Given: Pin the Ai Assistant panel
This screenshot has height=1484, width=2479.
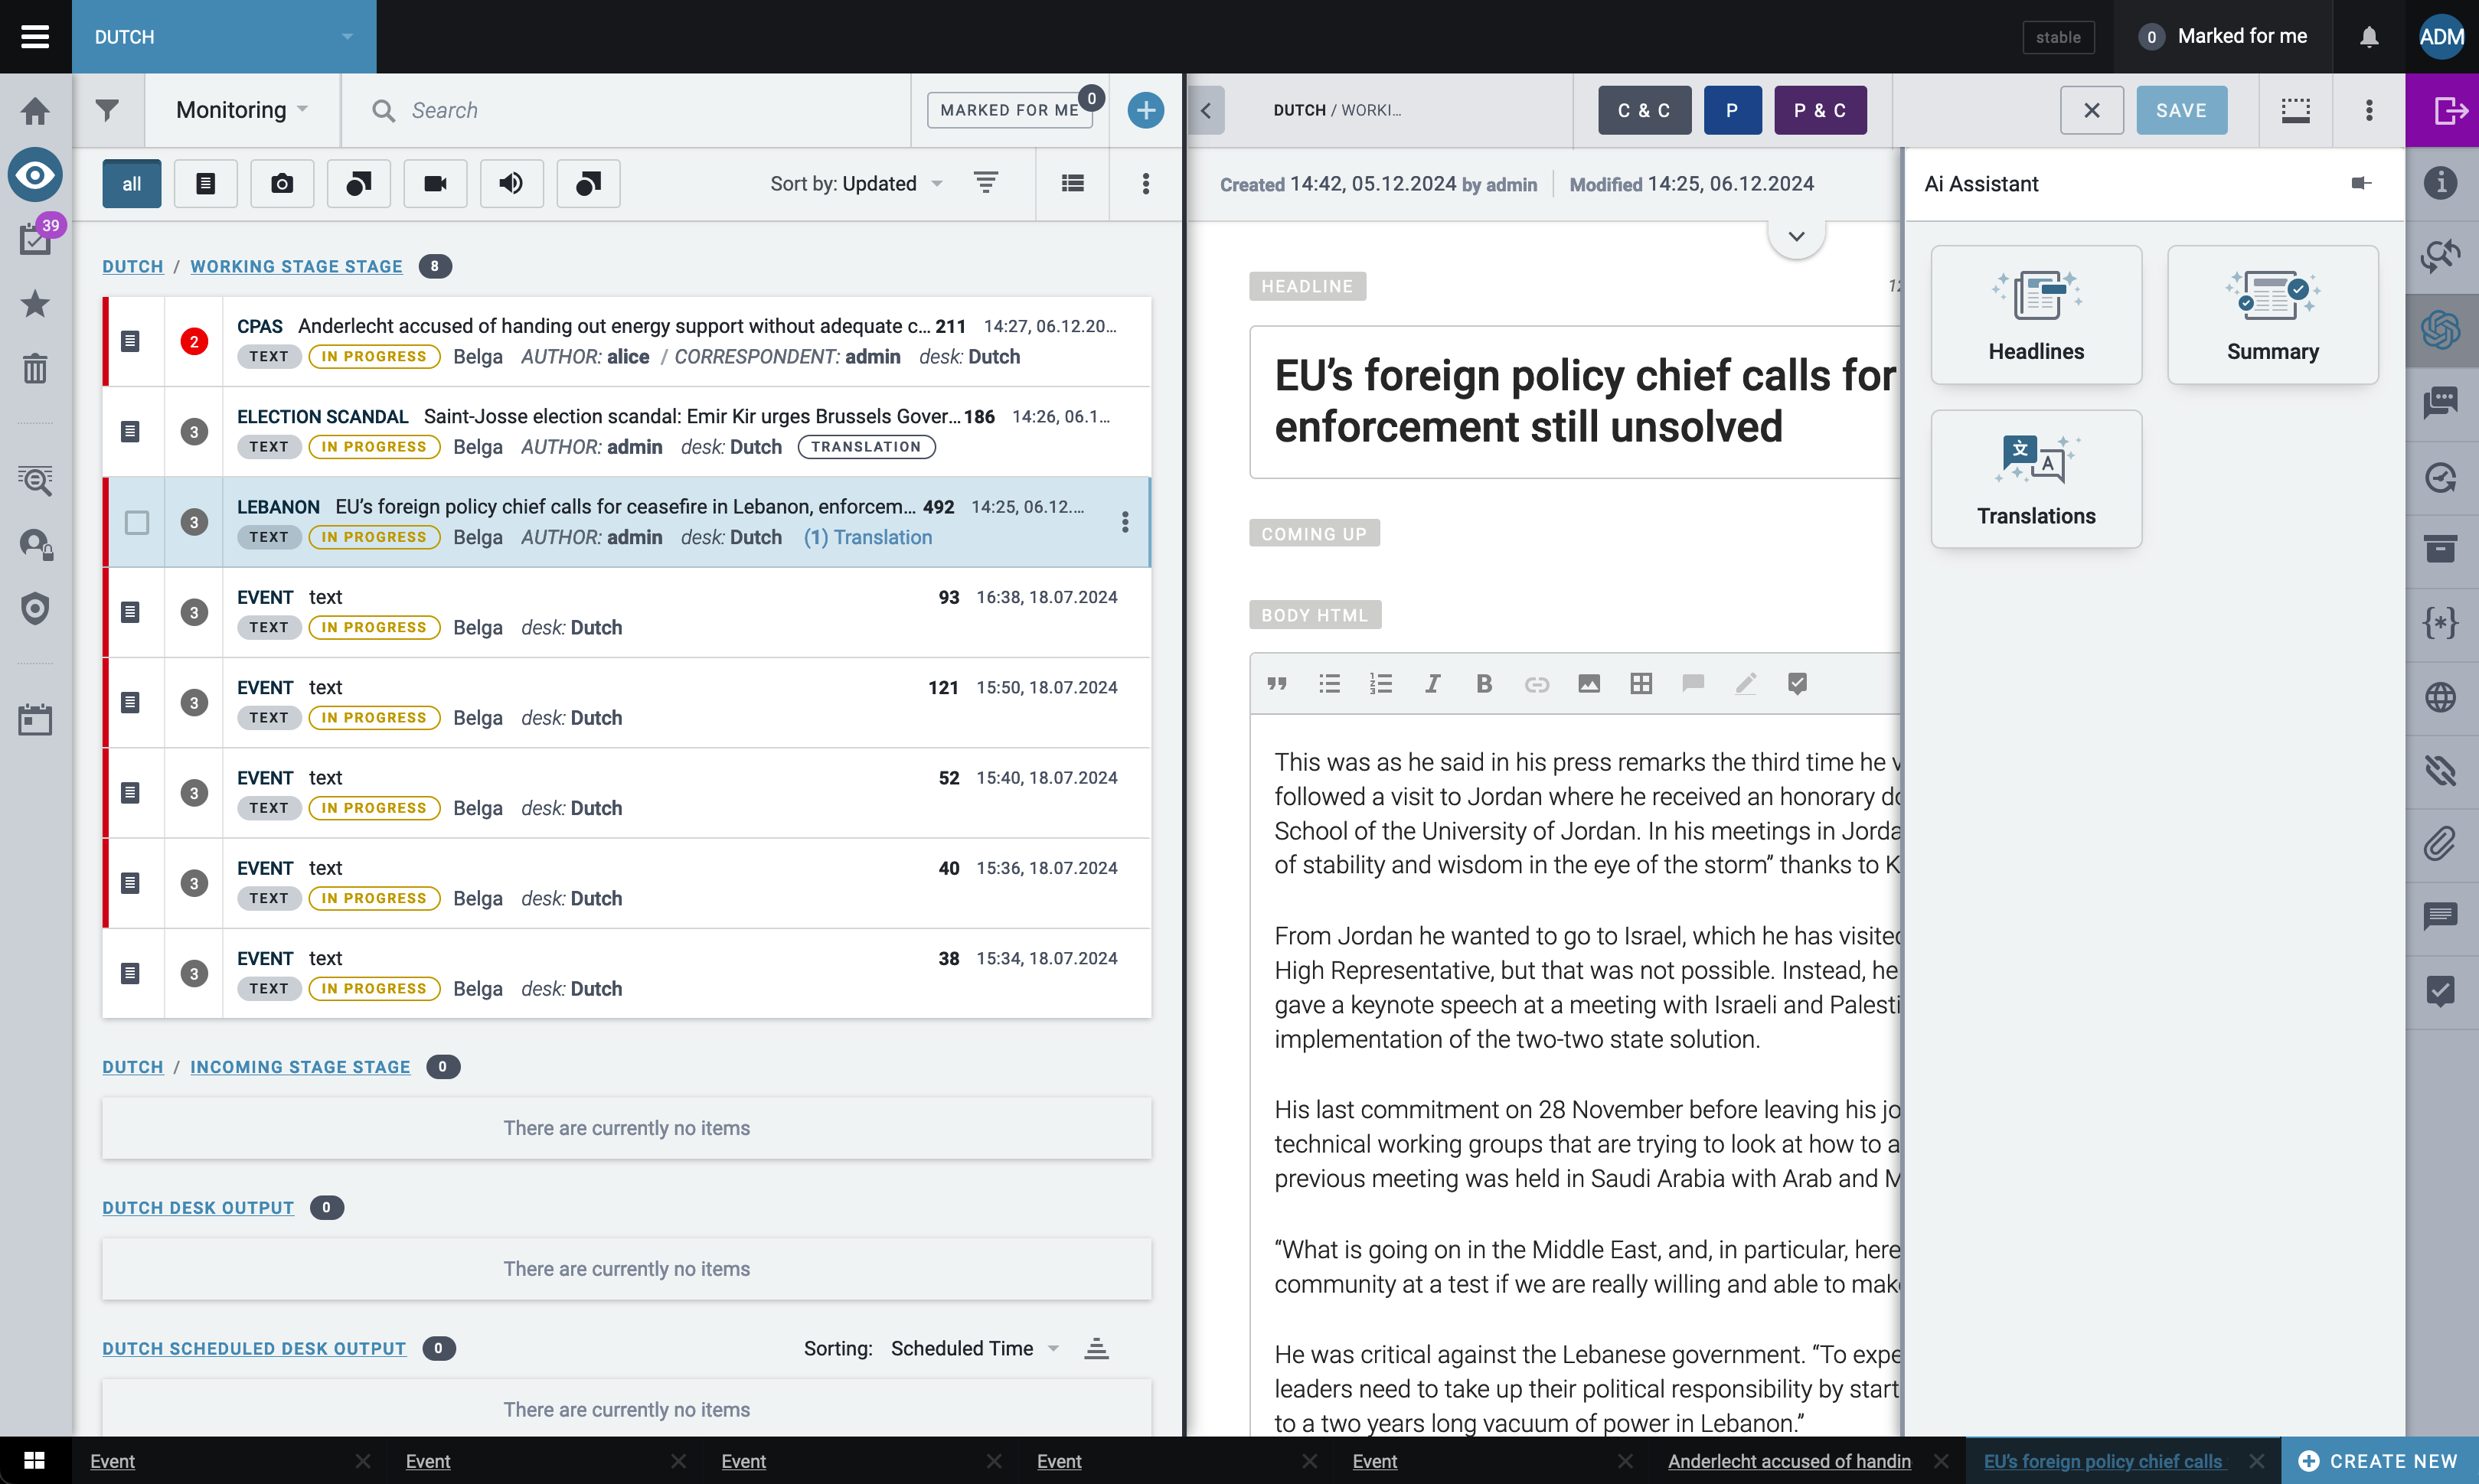Looking at the screenshot, I should click(x=2361, y=183).
